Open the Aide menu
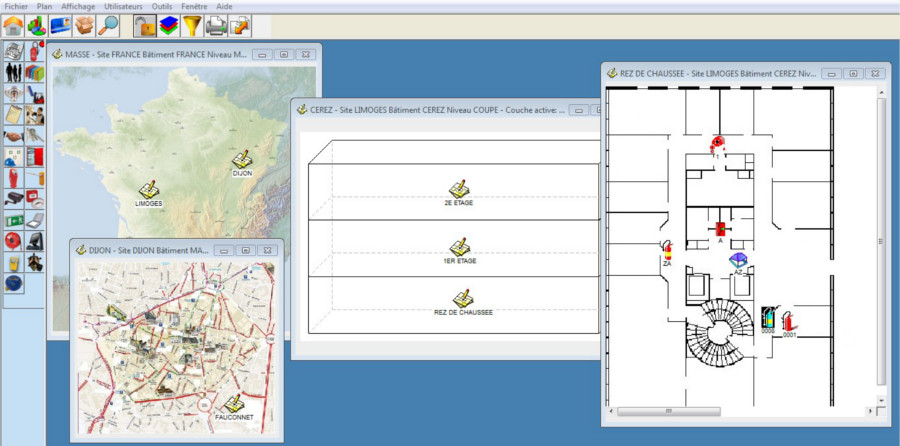The width and height of the screenshot is (900, 446). pyautogui.click(x=225, y=5)
